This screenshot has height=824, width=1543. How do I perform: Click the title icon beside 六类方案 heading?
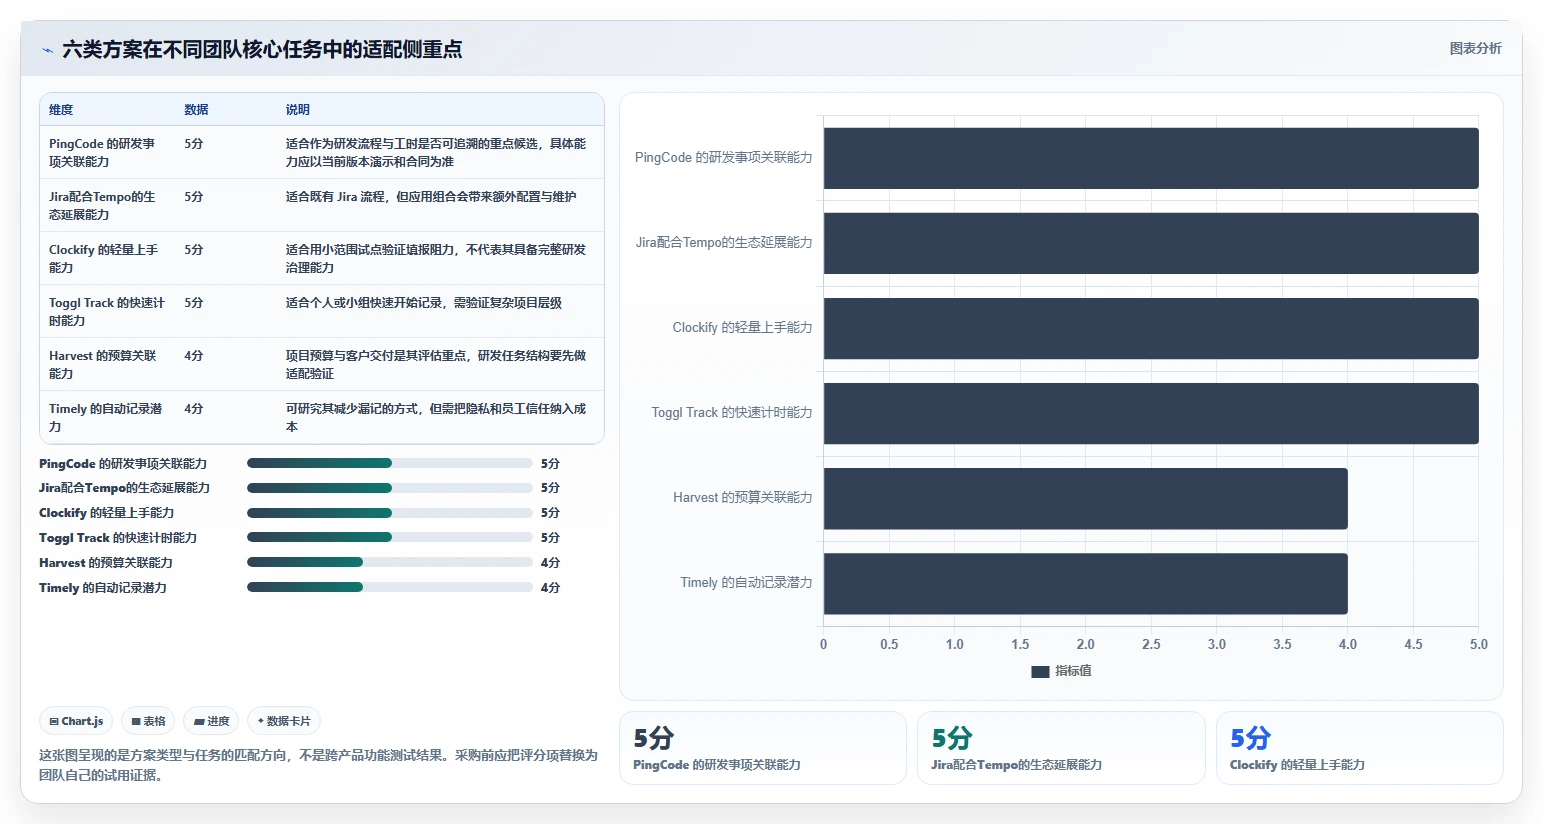coord(47,50)
